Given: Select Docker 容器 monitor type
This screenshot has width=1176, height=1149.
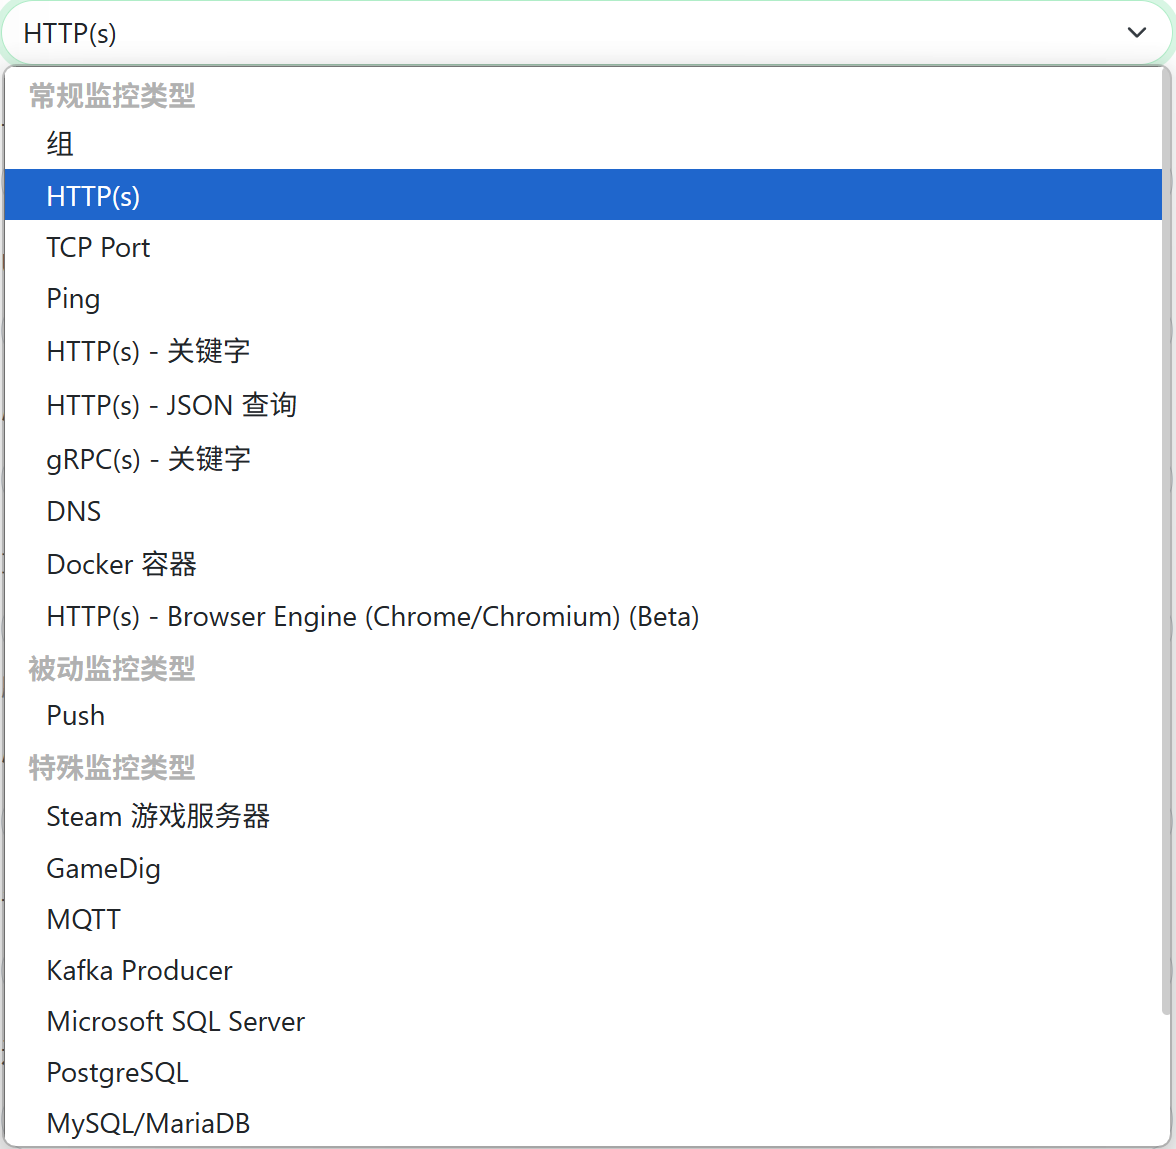Looking at the screenshot, I should click(x=583, y=564).
